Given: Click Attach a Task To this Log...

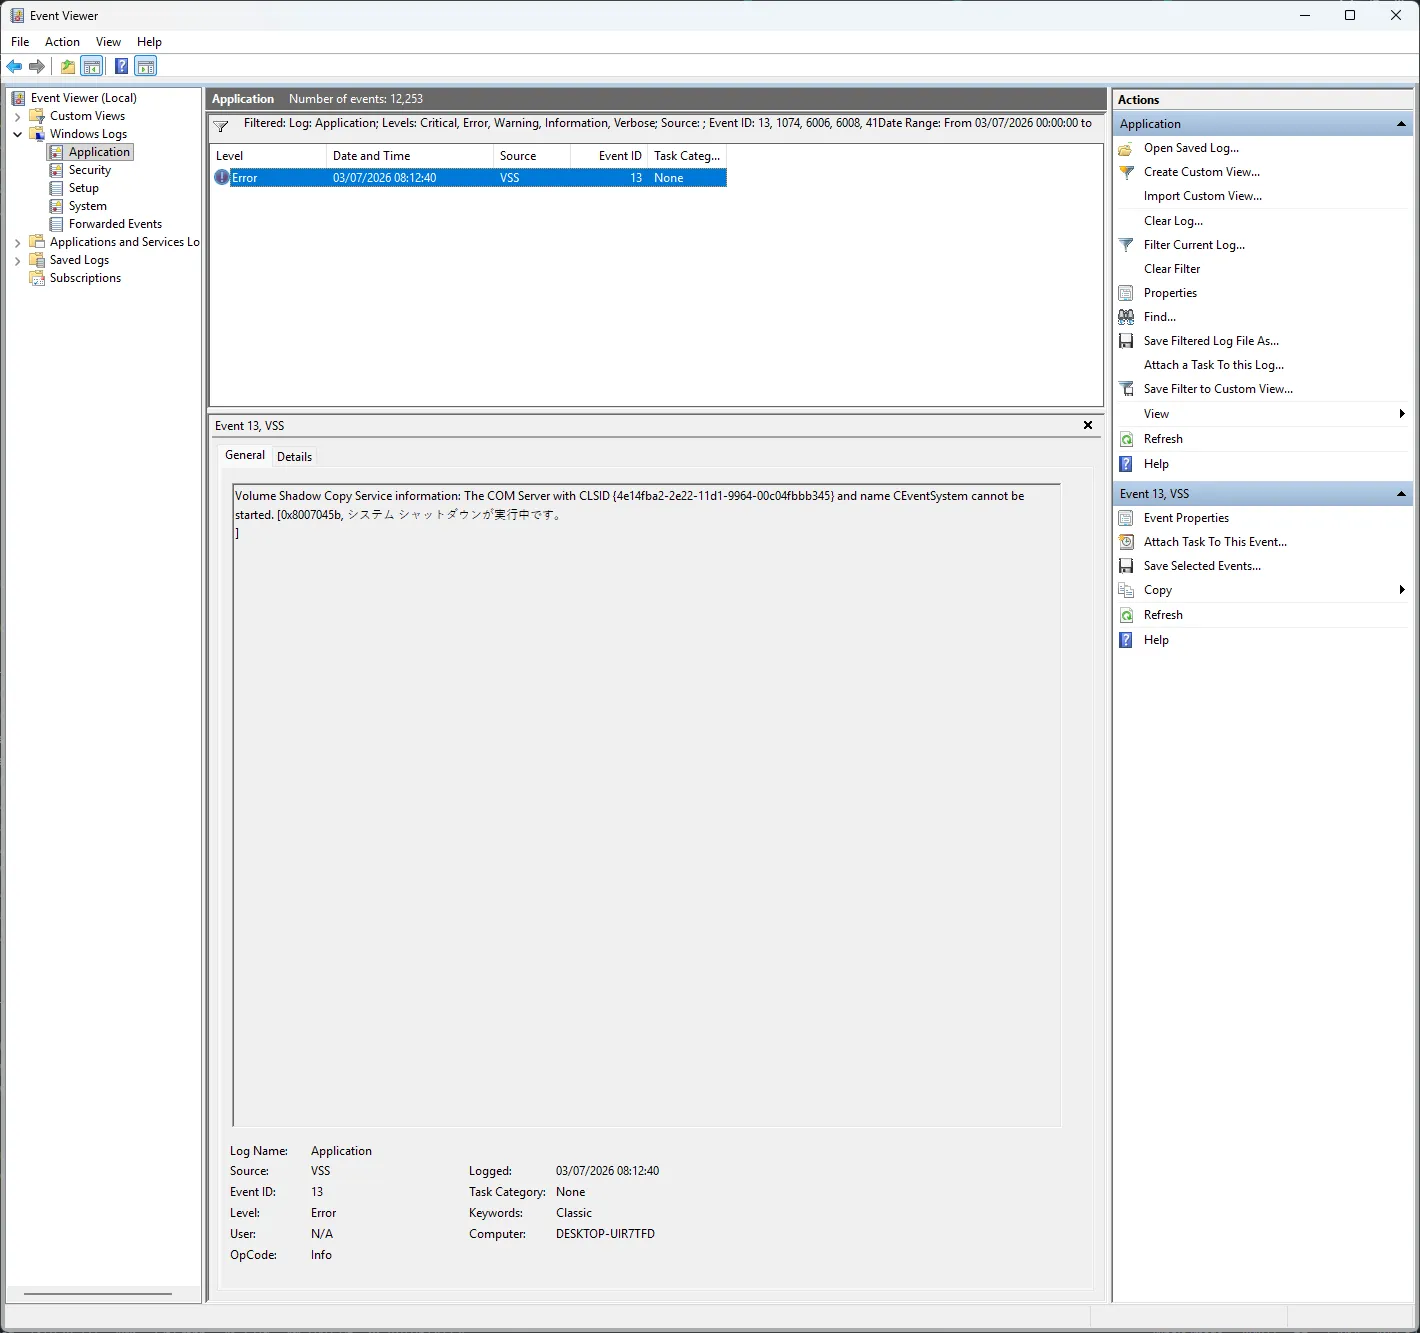Looking at the screenshot, I should coord(1214,365).
